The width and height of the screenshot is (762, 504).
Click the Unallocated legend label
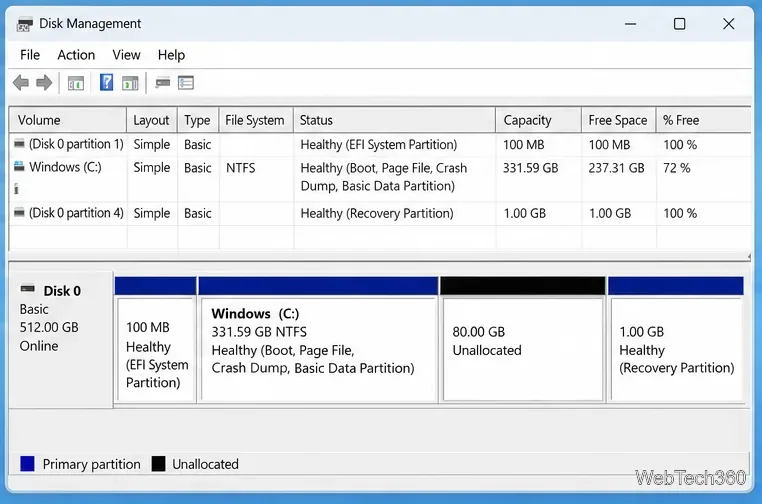click(205, 464)
